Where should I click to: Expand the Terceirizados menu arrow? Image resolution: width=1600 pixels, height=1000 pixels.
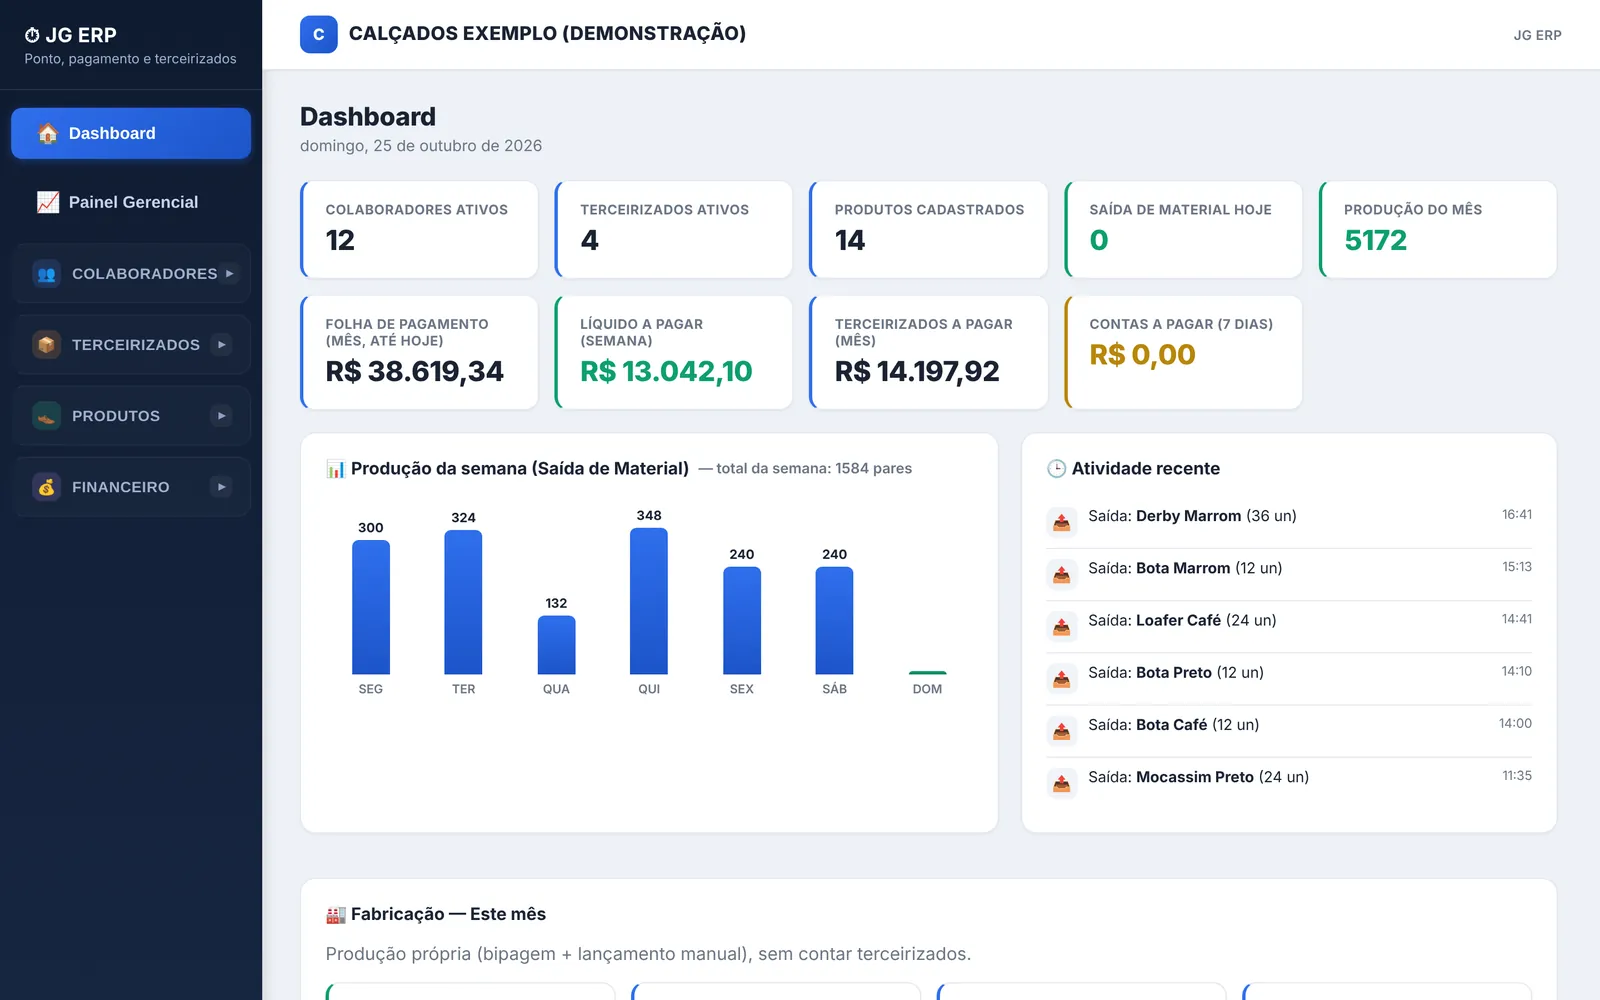point(222,344)
